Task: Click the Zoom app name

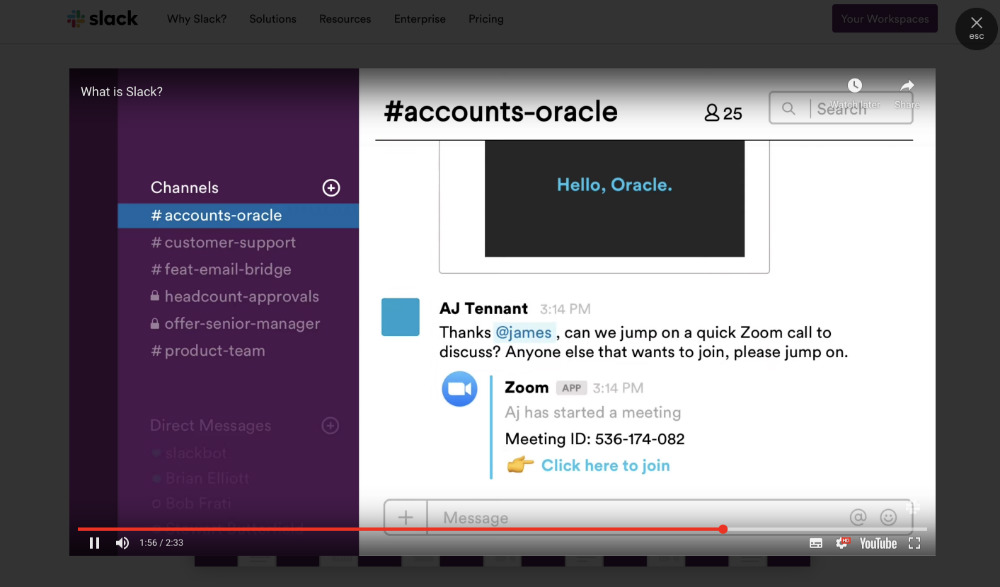Action: 526,387
